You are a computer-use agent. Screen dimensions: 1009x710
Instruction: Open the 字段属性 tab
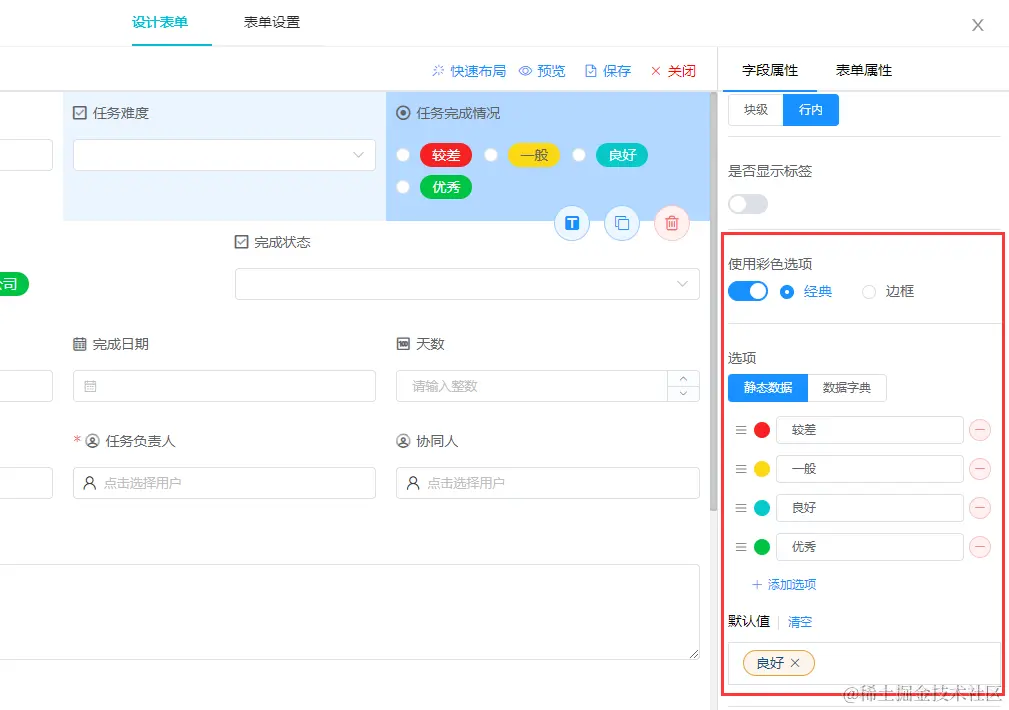(x=770, y=70)
